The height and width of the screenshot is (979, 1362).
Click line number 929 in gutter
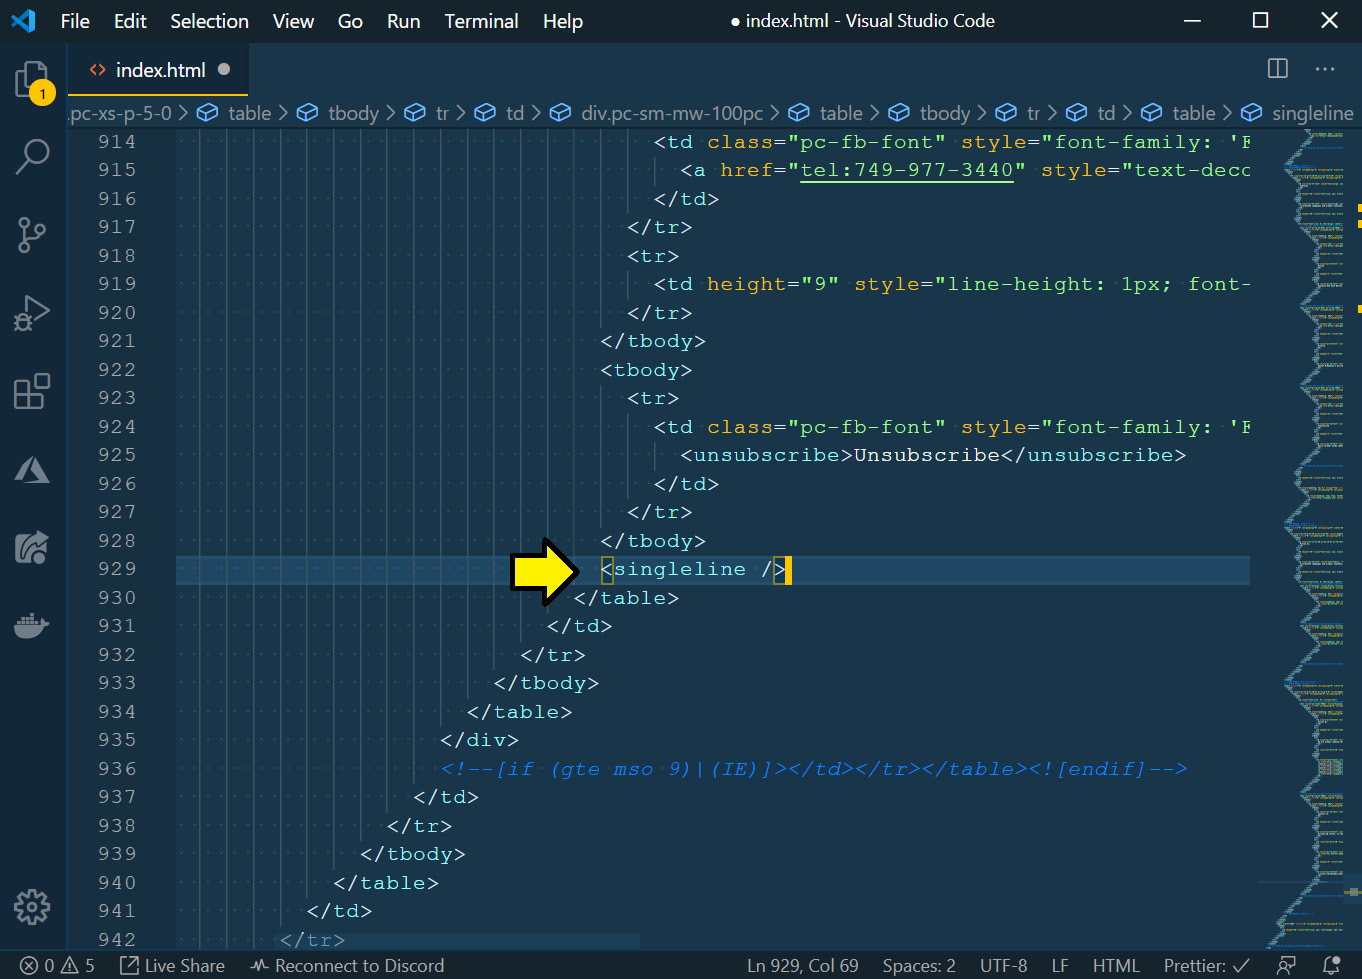[116, 569]
